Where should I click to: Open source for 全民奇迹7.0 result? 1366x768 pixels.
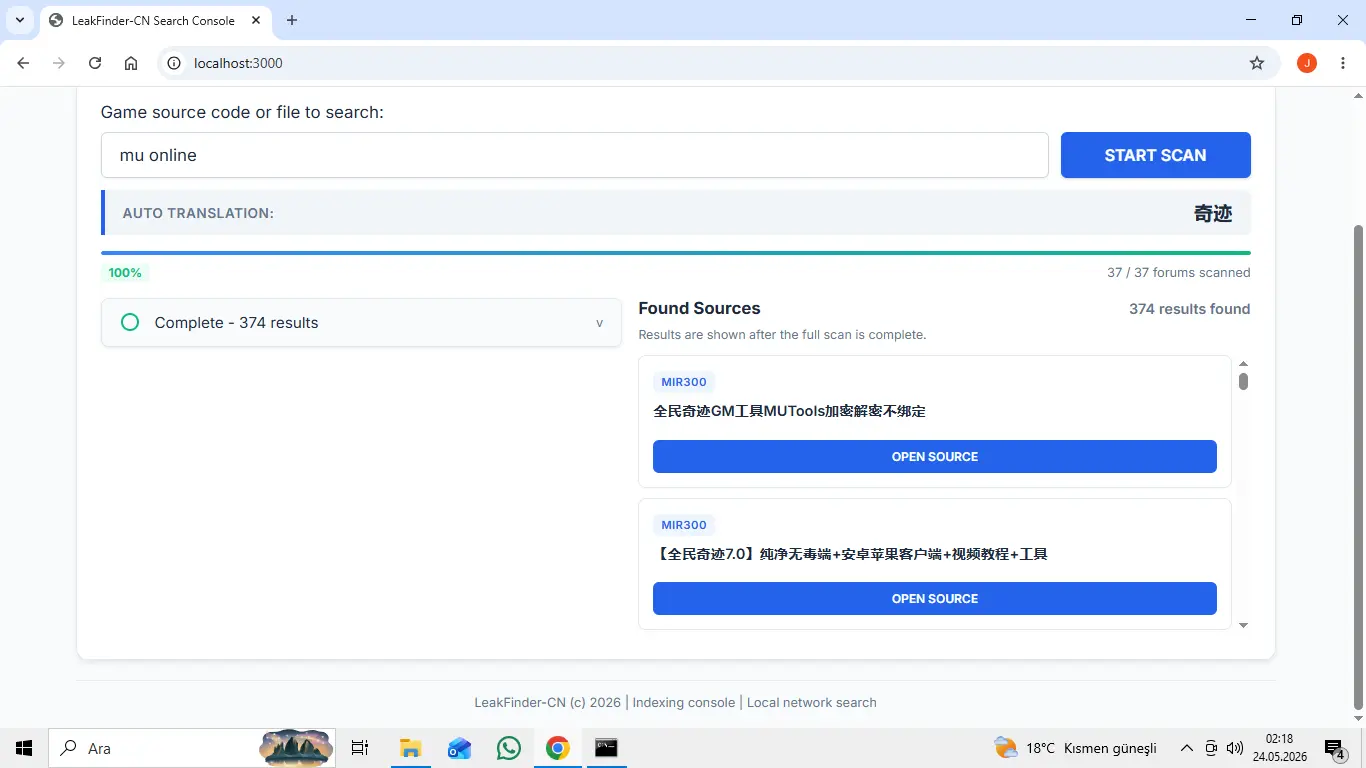click(x=934, y=598)
